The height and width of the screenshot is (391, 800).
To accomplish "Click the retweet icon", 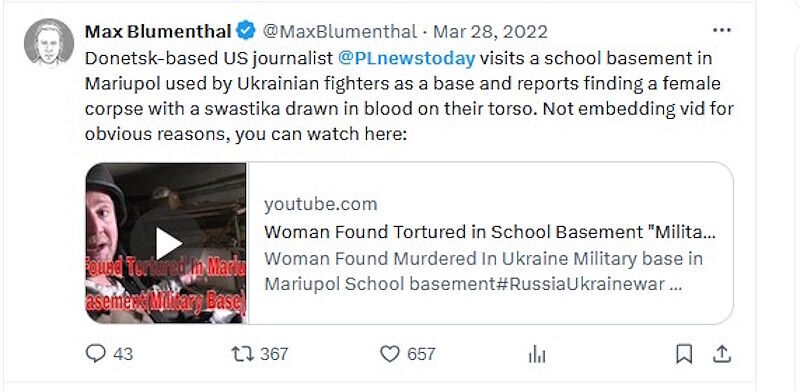I will point(242,354).
